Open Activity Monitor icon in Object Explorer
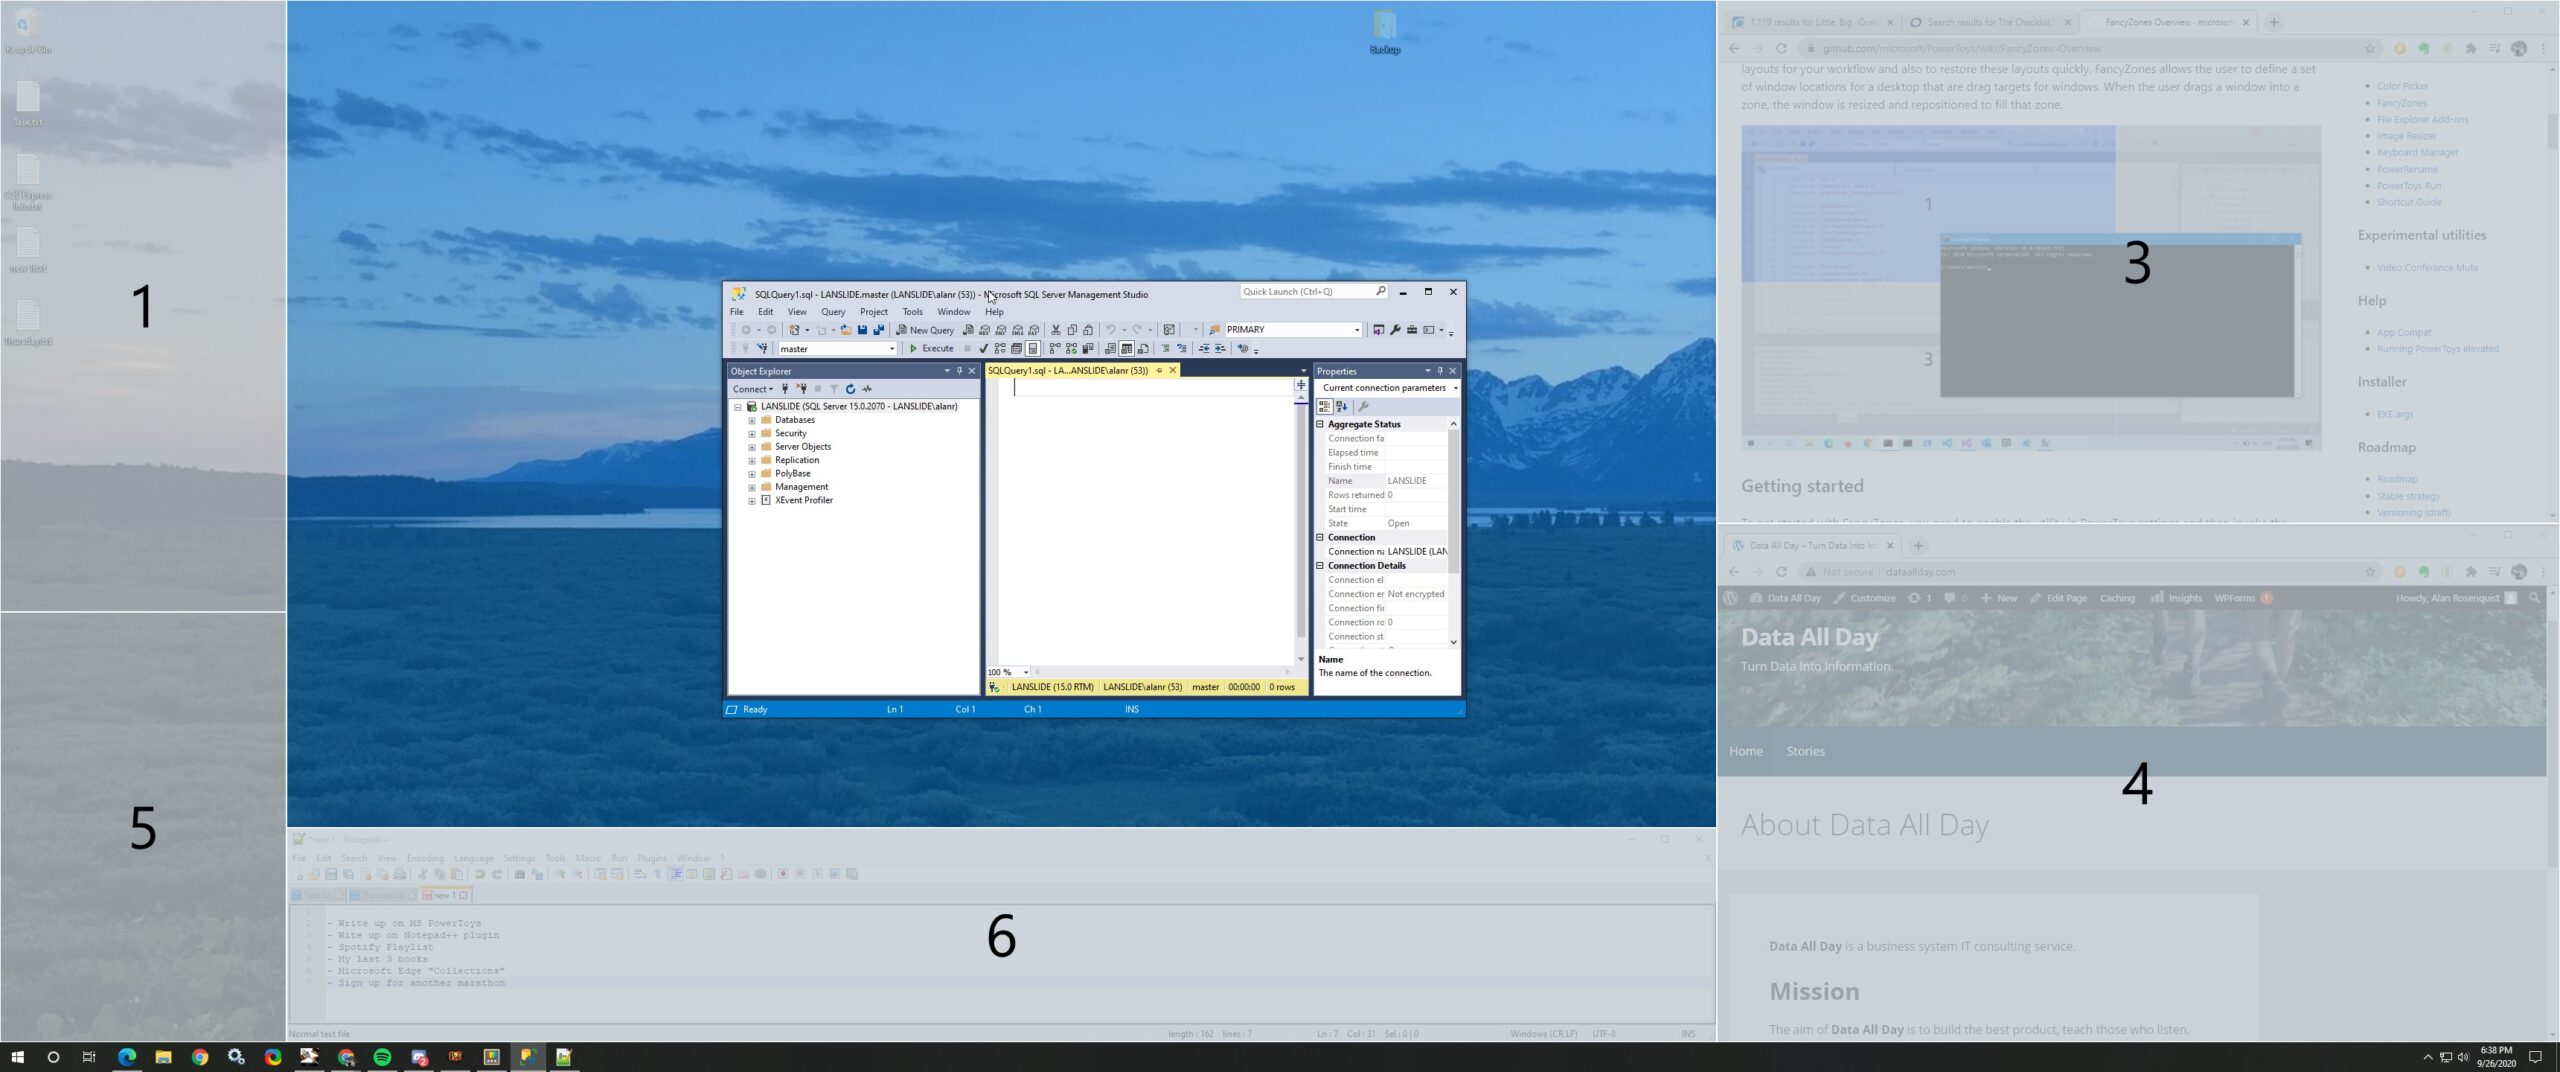The image size is (2560, 1072). click(x=867, y=389)
